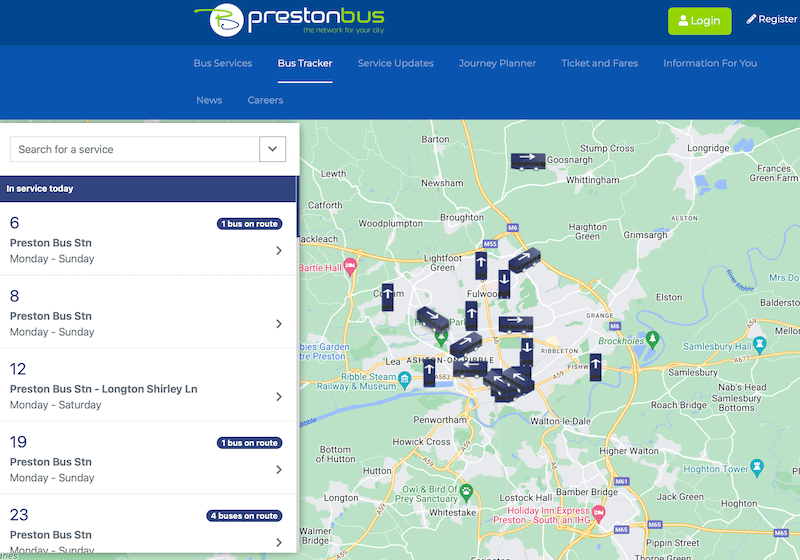Open the Careers link
Screen dimensions: 800x560
[x=265, y=100]
